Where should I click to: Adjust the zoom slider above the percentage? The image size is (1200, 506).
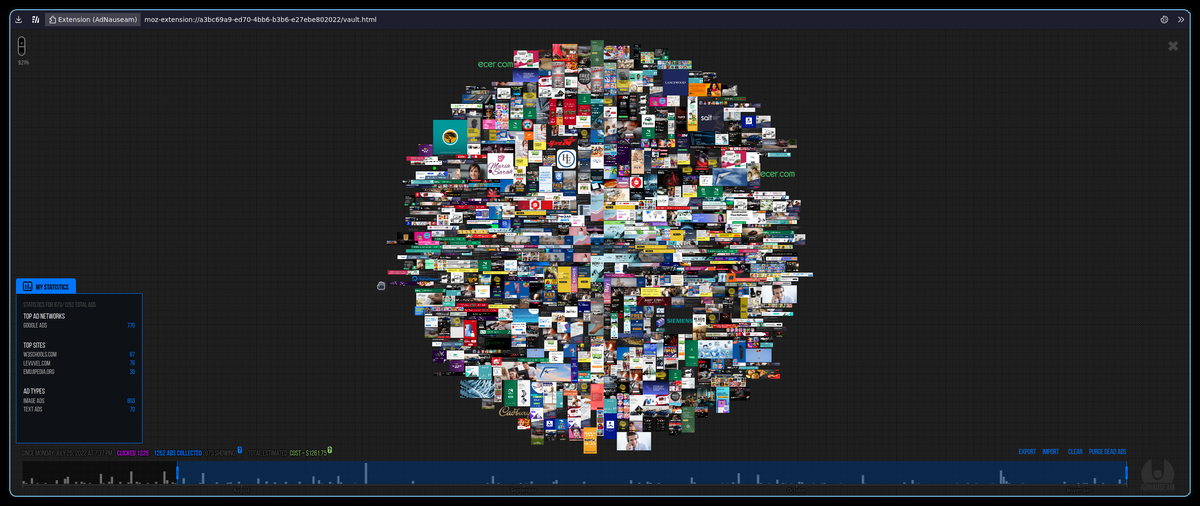(x=22, y=46)
